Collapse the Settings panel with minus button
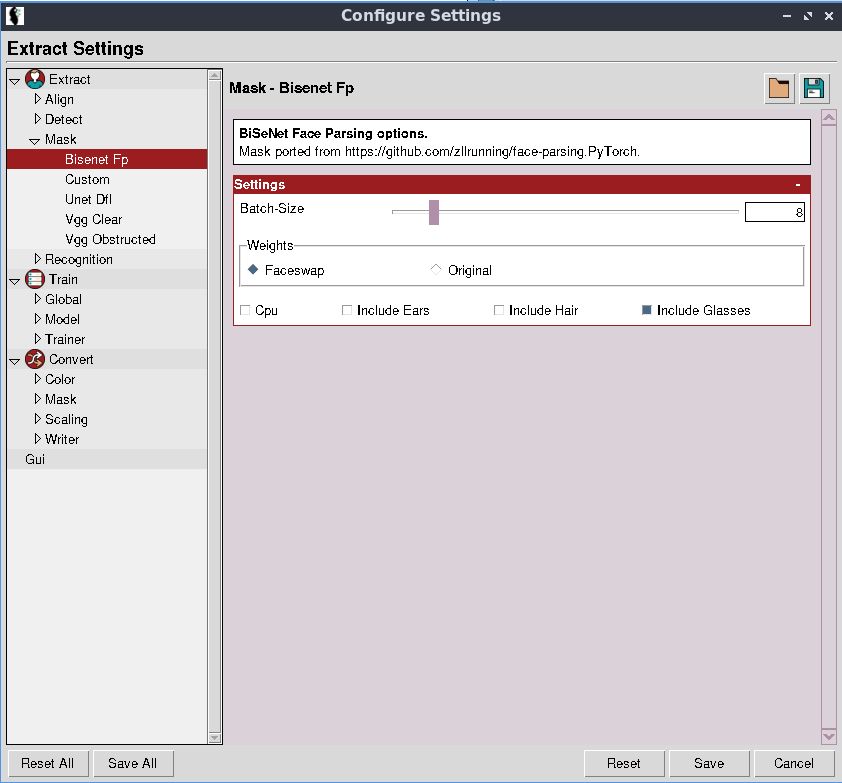 pyautogui.click(x=798, y=185)
